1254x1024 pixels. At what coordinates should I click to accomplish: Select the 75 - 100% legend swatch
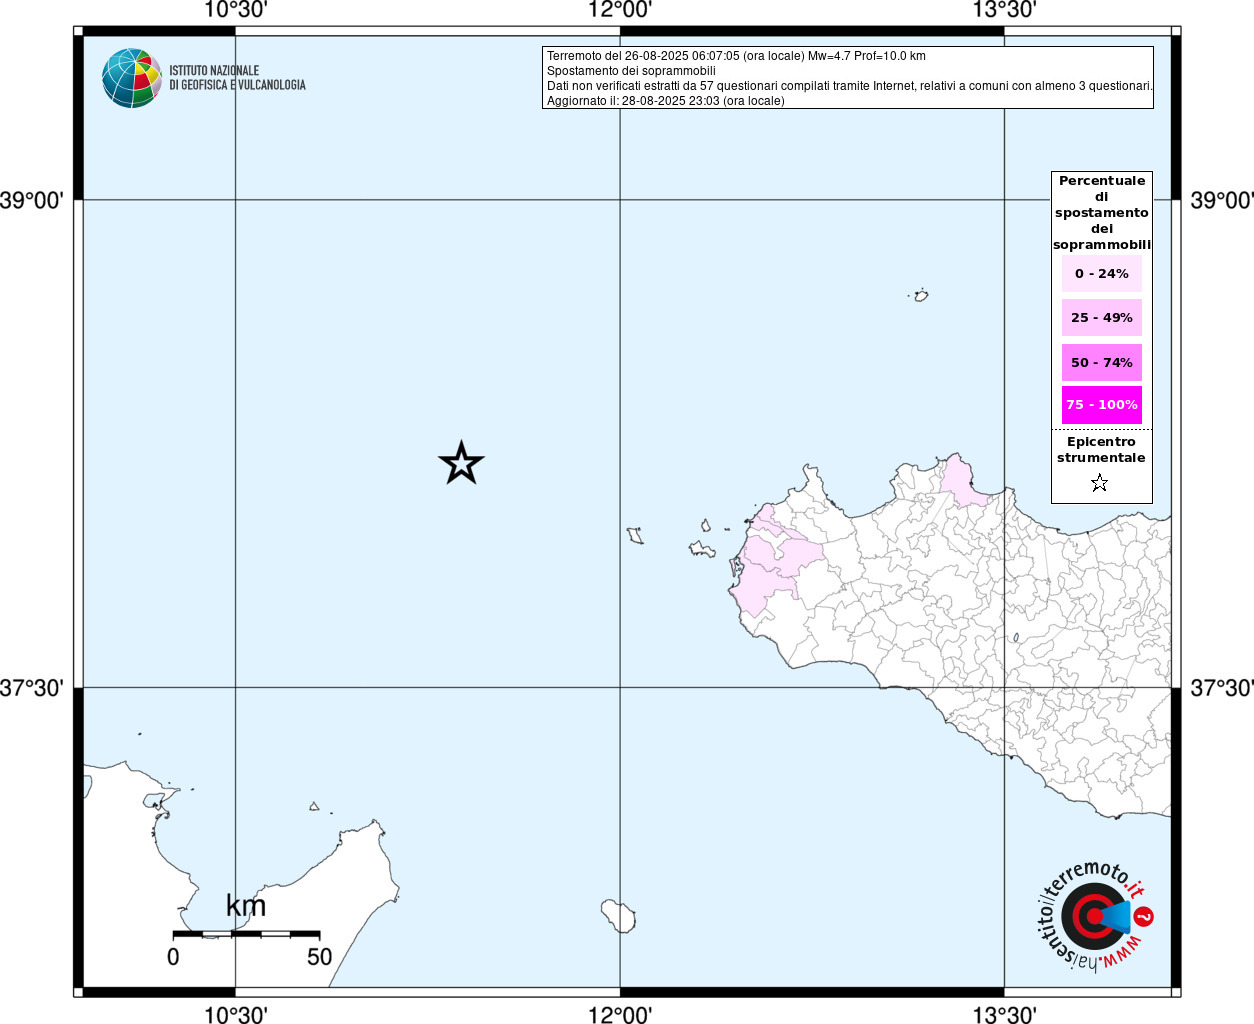coord(1101,405)
